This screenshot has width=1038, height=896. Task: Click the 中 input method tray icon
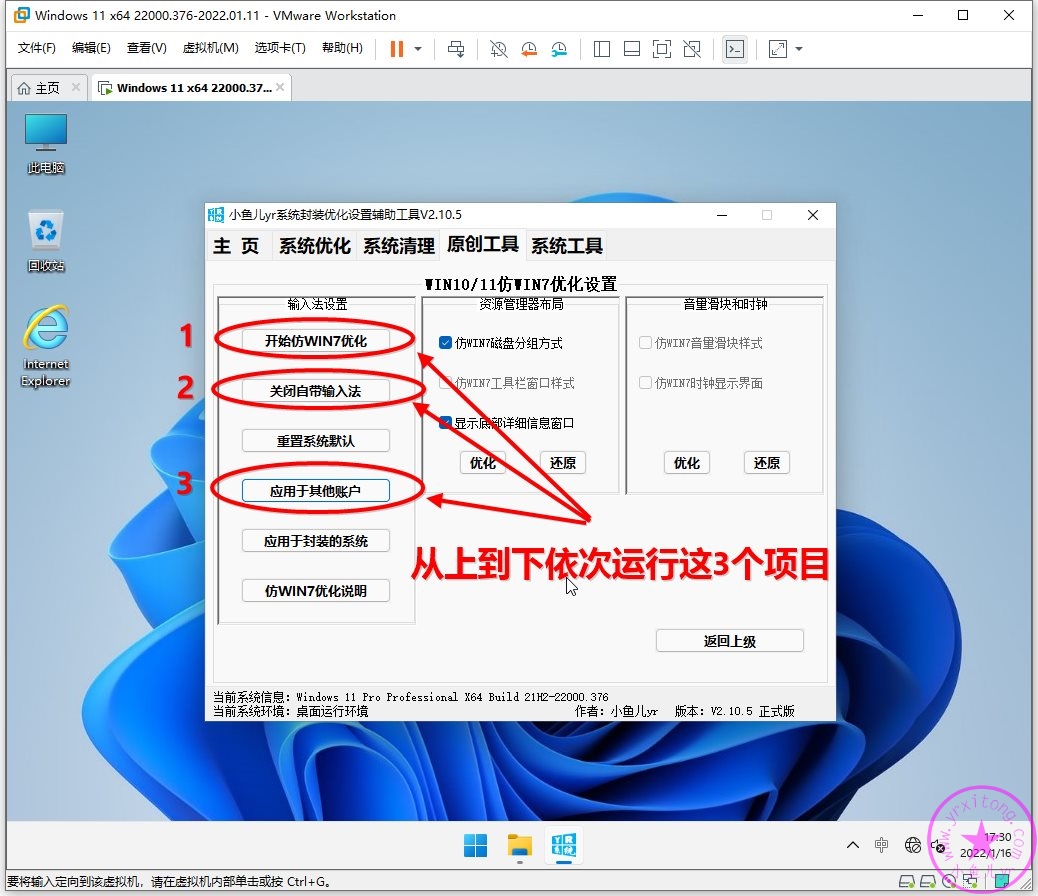pos(881,845)
